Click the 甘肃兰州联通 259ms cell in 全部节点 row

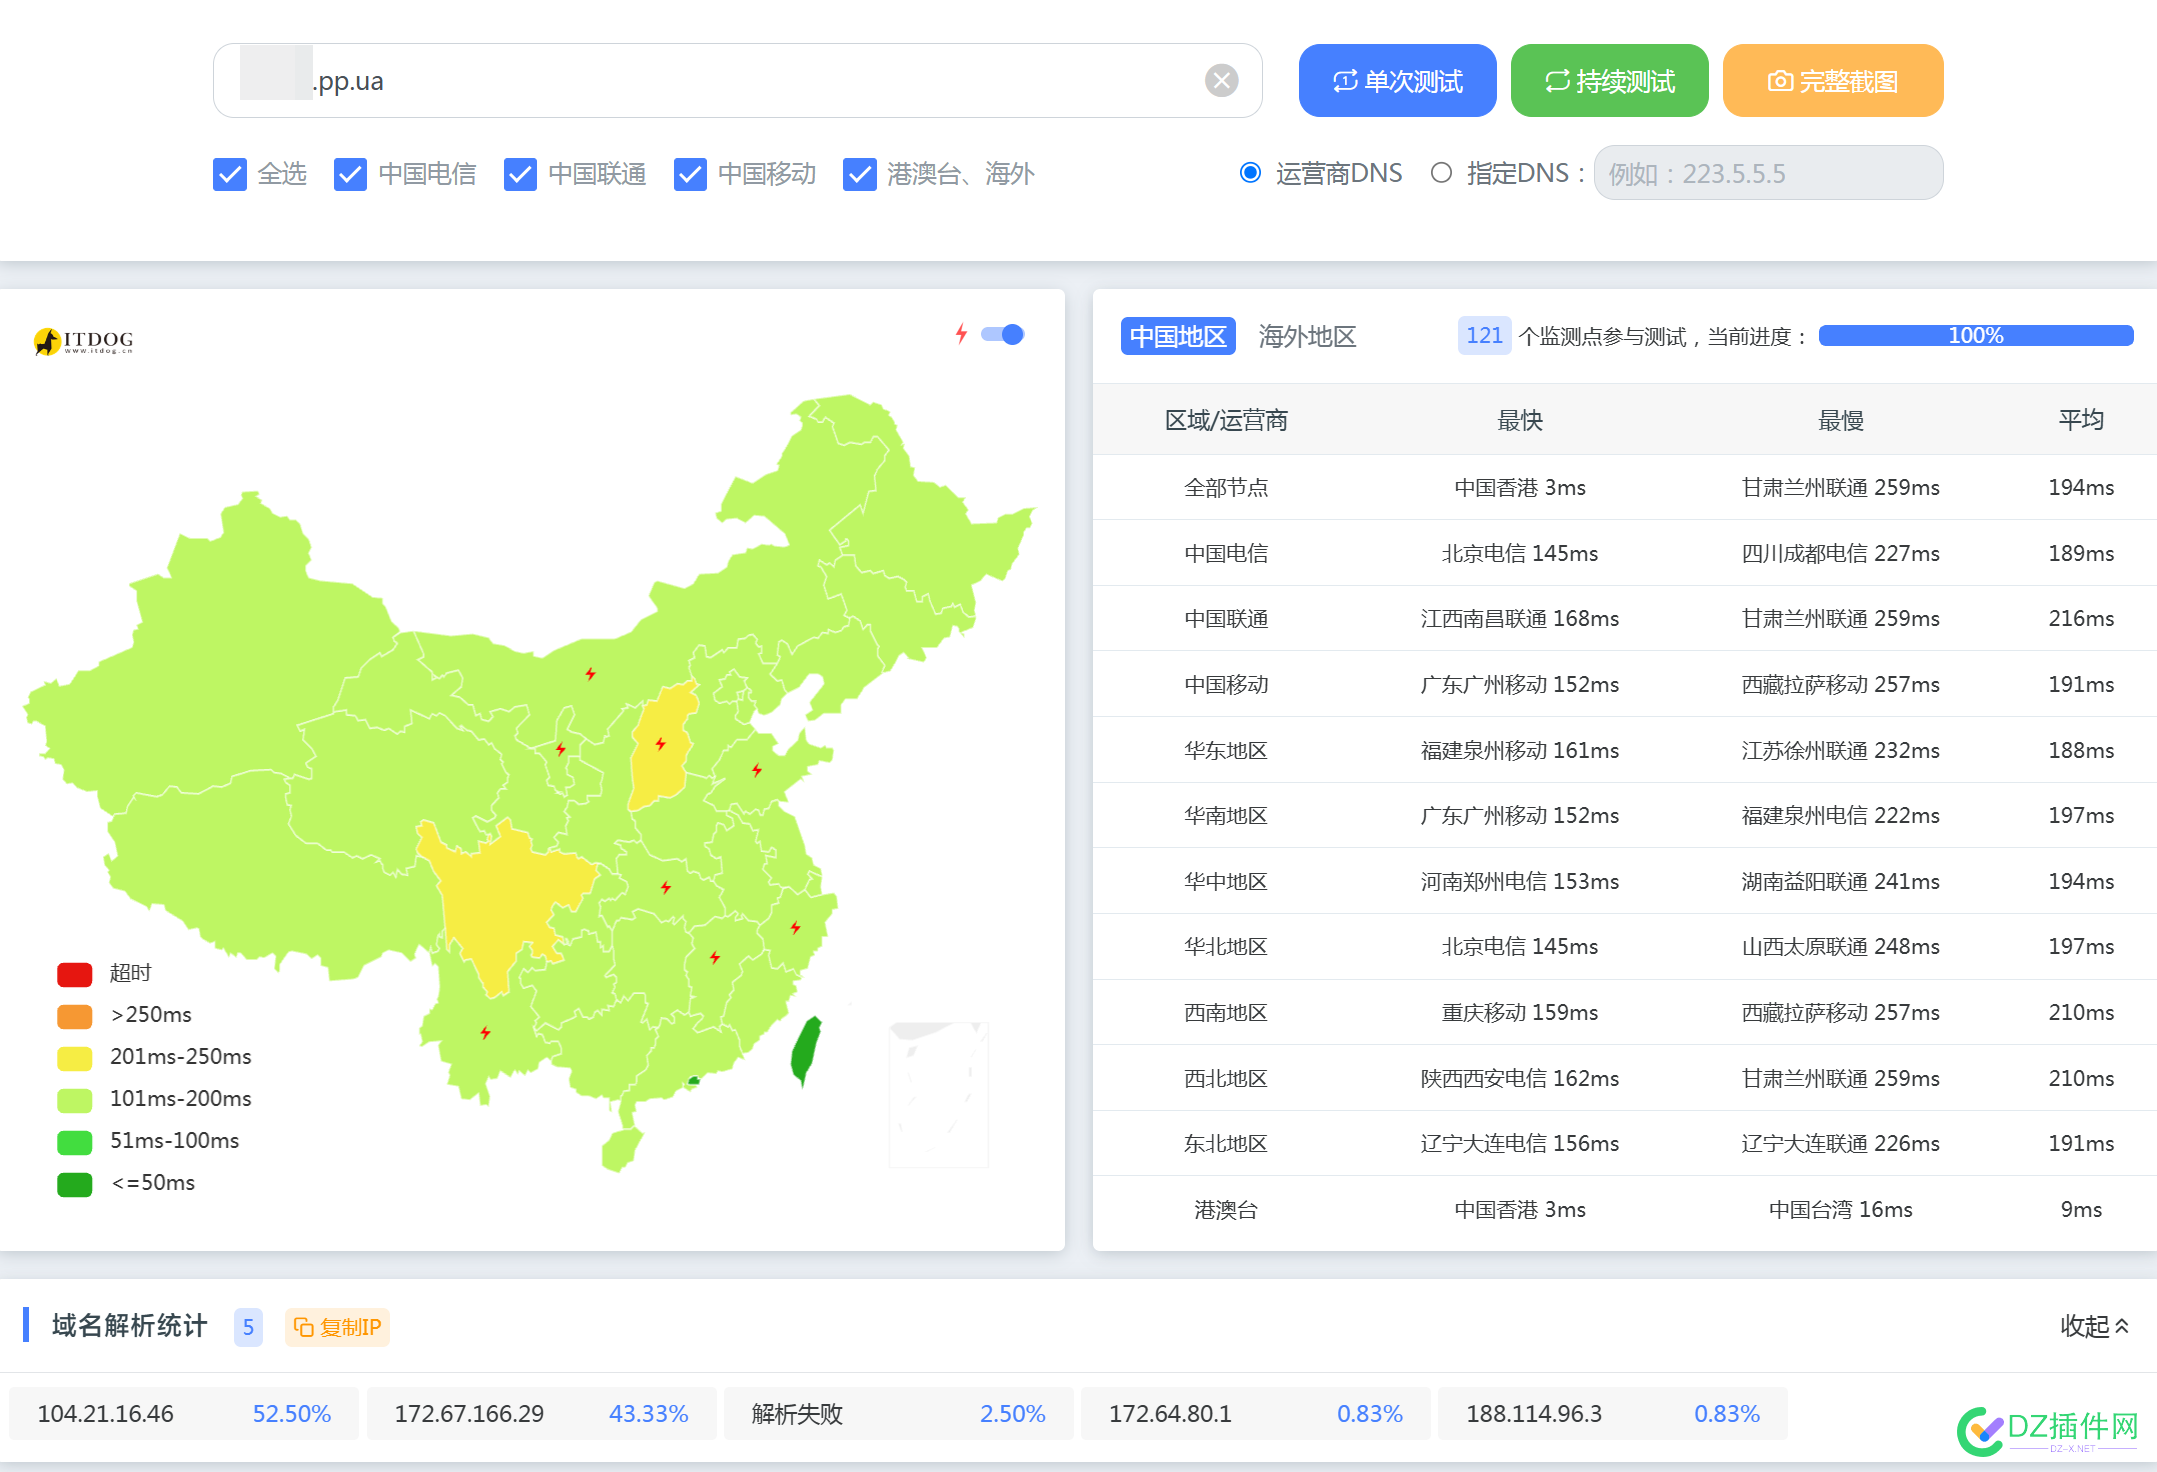pyautogui.click(x=1840, y=487)
